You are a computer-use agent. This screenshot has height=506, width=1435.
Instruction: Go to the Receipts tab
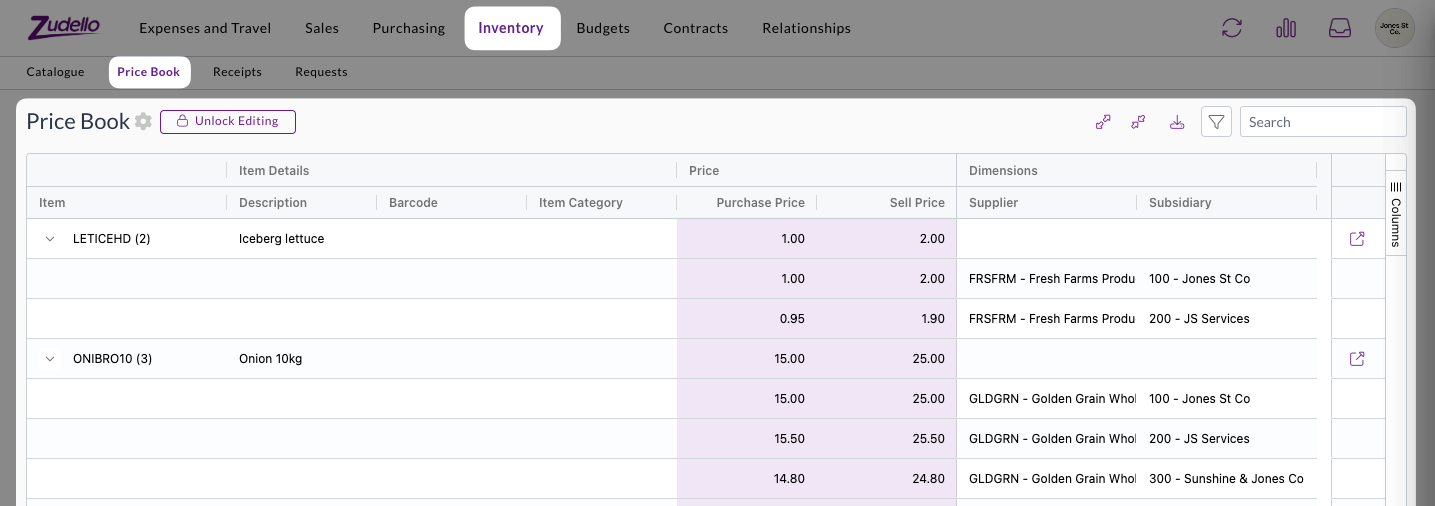click(x=237, y=72)
